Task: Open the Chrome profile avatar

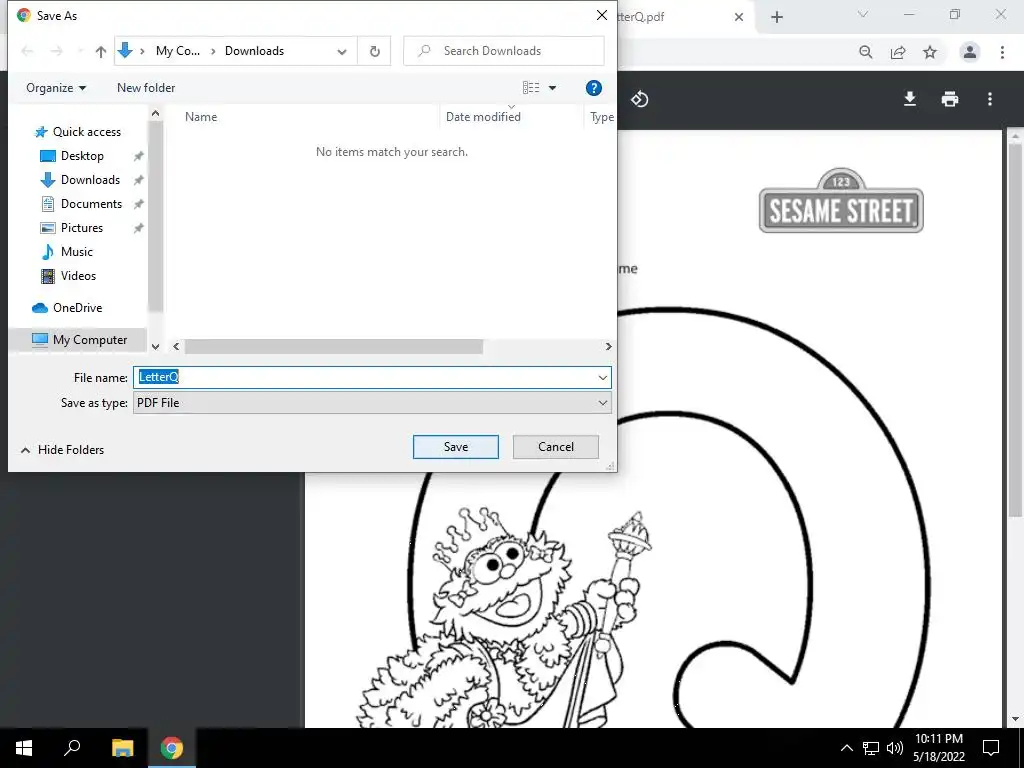Action: 970,52
